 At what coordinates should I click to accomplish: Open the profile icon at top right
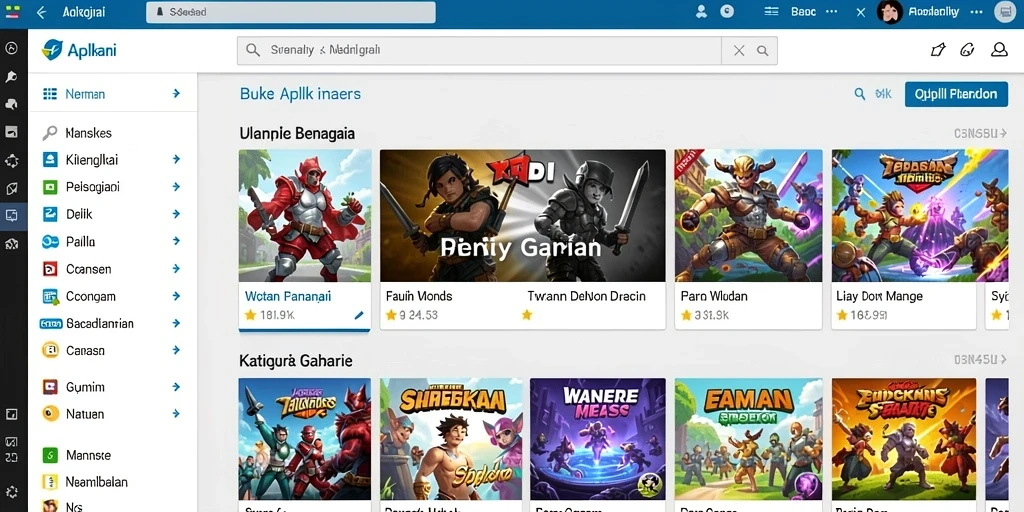point(999,50)
